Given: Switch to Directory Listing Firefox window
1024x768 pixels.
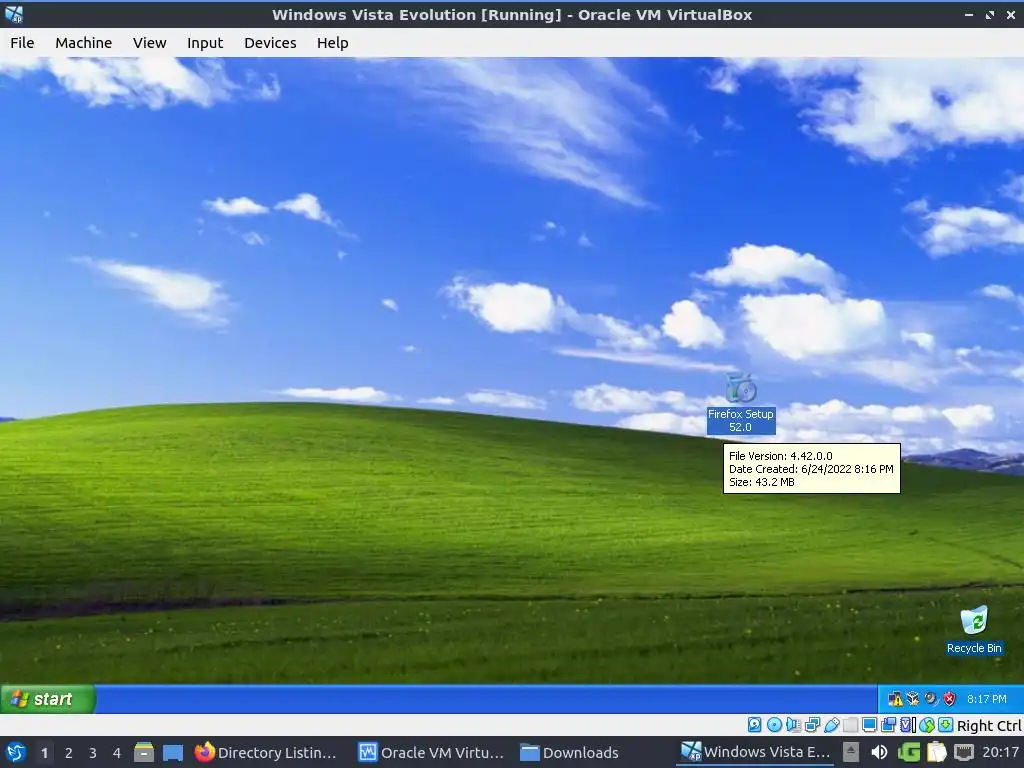Looking at the screenshot, I should [266, 752].
